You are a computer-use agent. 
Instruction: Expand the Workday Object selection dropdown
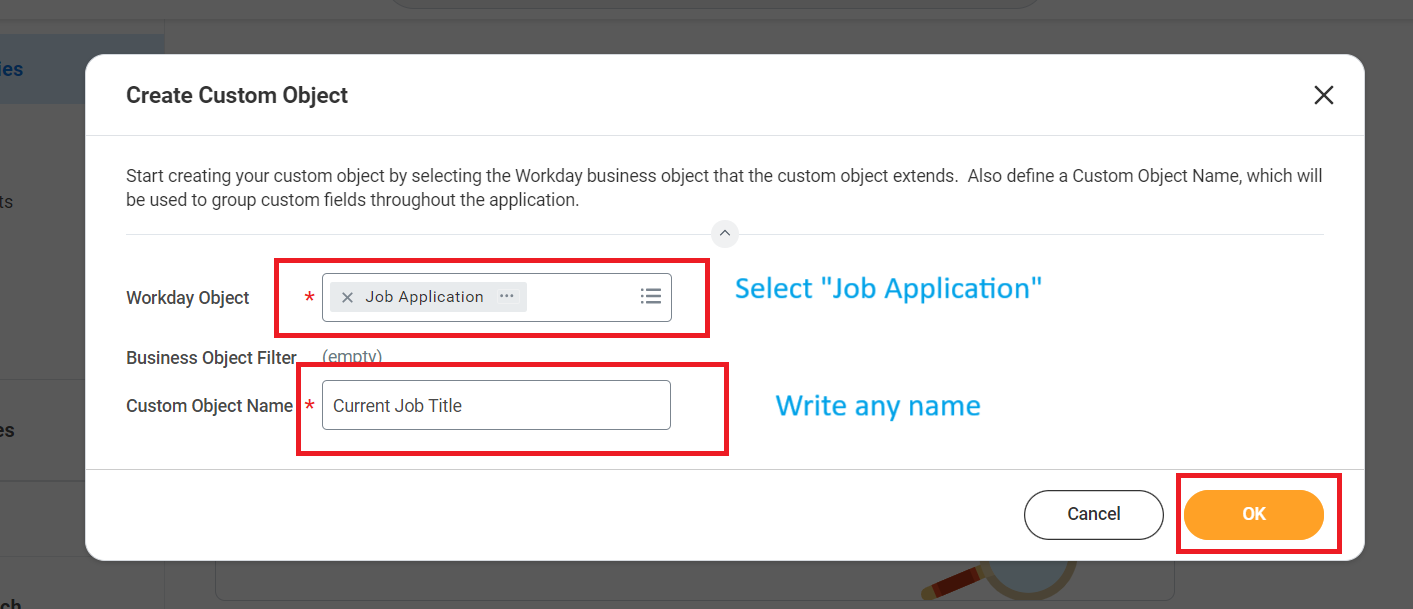pyautogui.click(x=651, y=296)
